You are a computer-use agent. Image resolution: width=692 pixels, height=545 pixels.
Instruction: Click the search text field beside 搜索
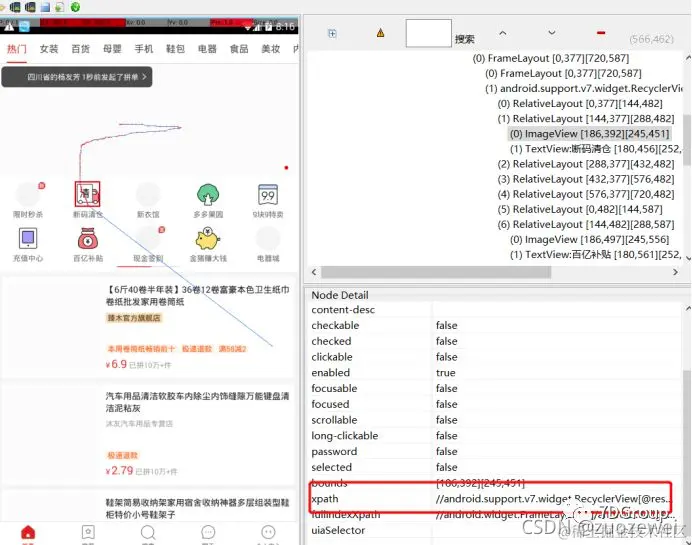(x=429, y=33)
